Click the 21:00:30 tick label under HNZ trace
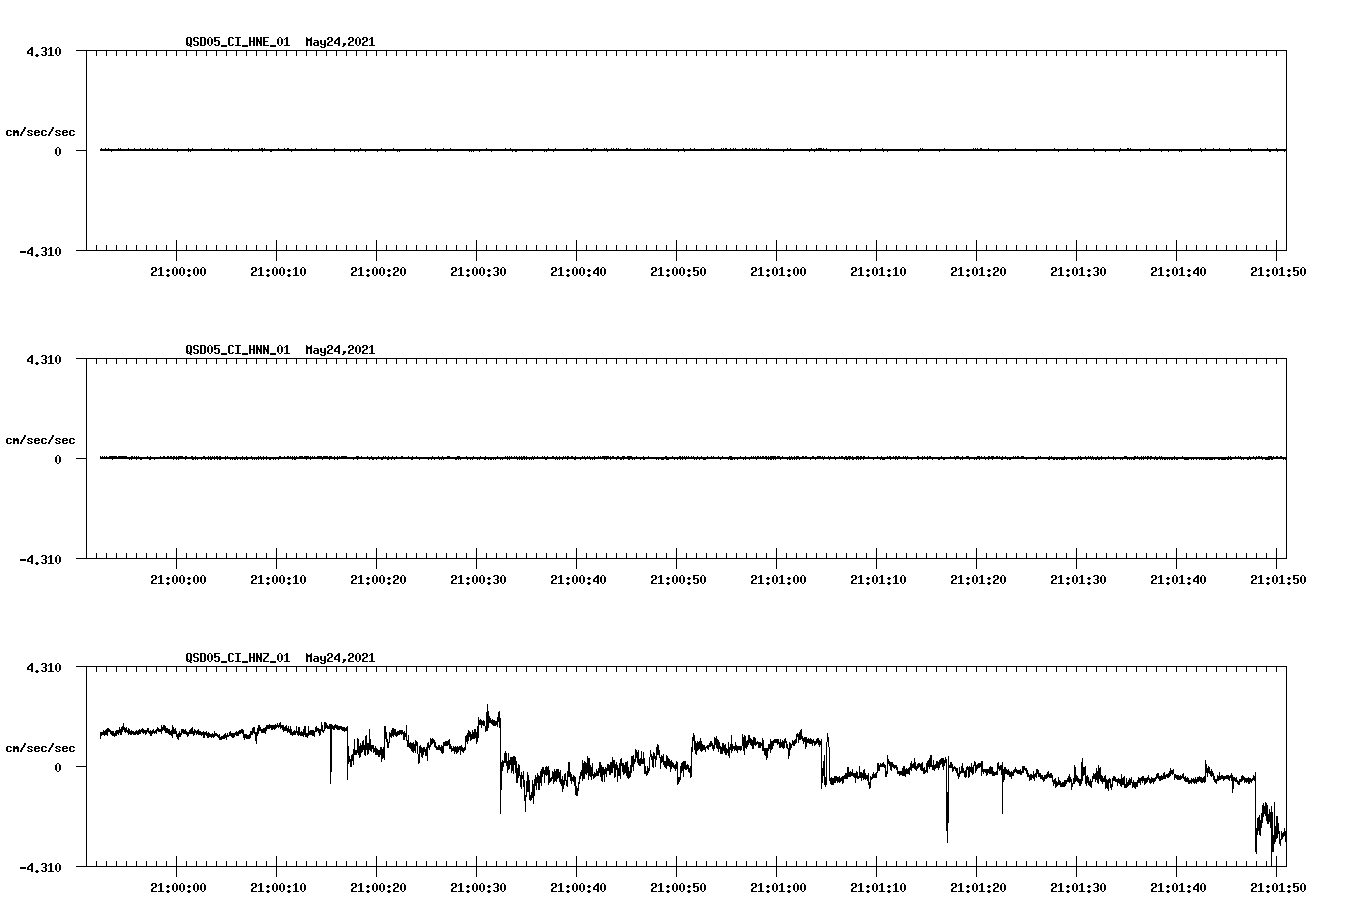This screenshot has height=924, width=1358. pyautogui.click(x=479, y=886)
